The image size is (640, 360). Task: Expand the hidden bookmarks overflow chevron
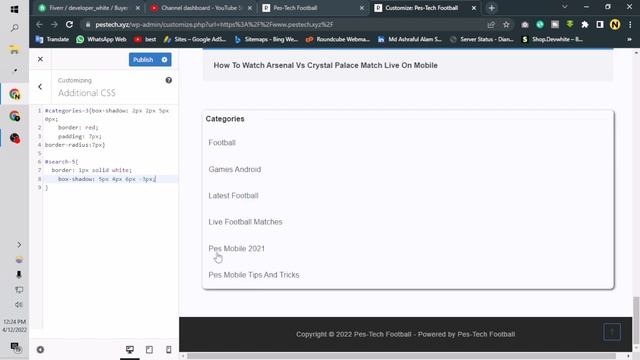pos(629,39)
